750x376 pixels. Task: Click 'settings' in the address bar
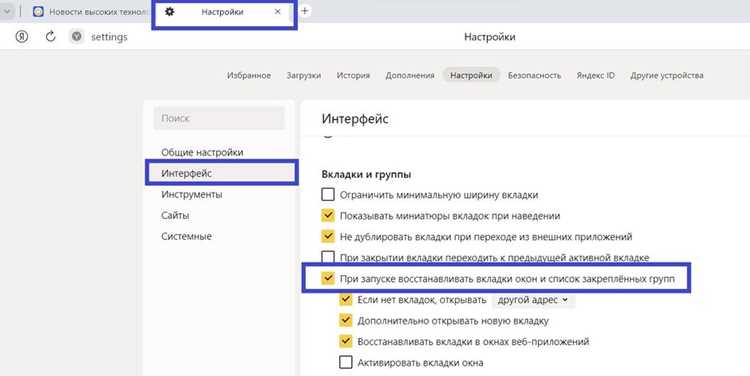tap(109, 37)
